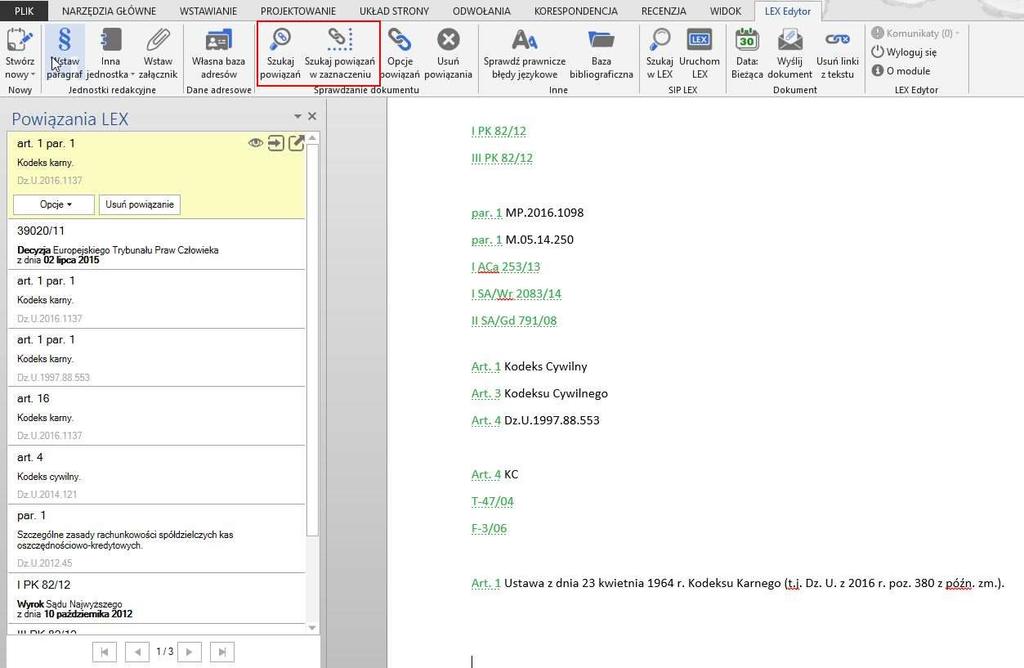Open the PLIK tab
Viewport: 1024px width, 668px height.
pos(24,11)
